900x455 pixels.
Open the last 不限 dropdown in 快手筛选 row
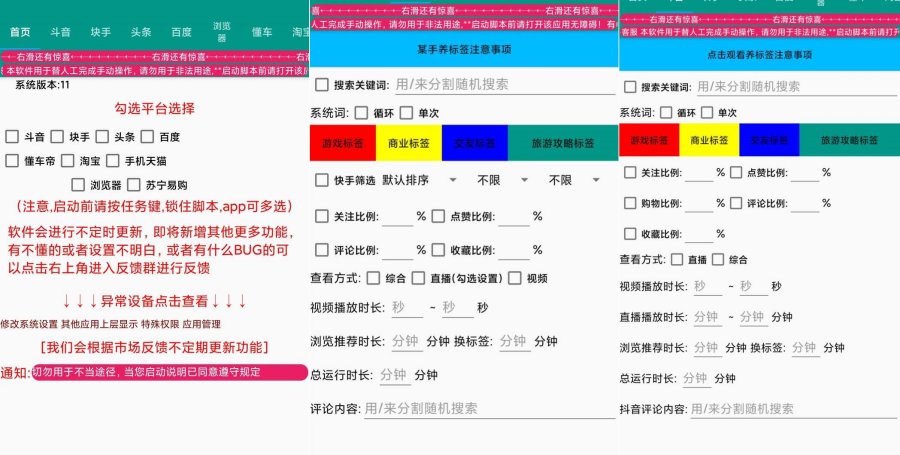574,180
